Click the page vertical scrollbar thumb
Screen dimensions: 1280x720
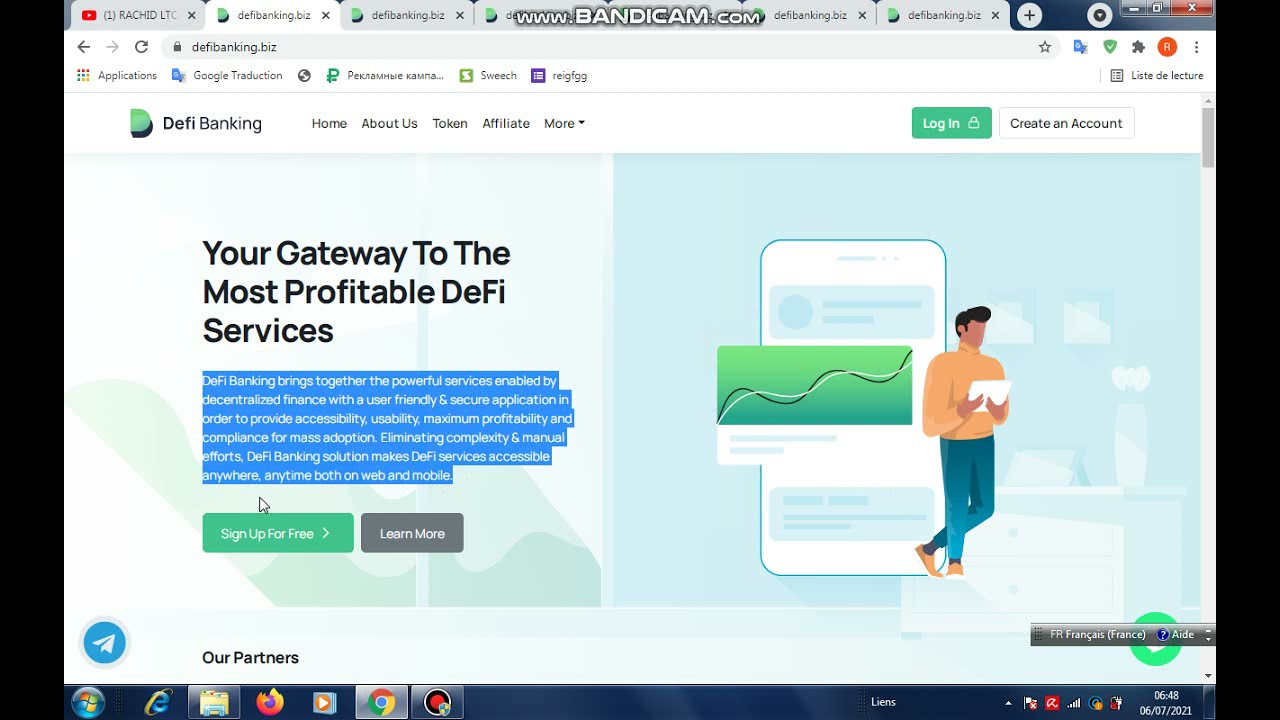click(1208, 137)
